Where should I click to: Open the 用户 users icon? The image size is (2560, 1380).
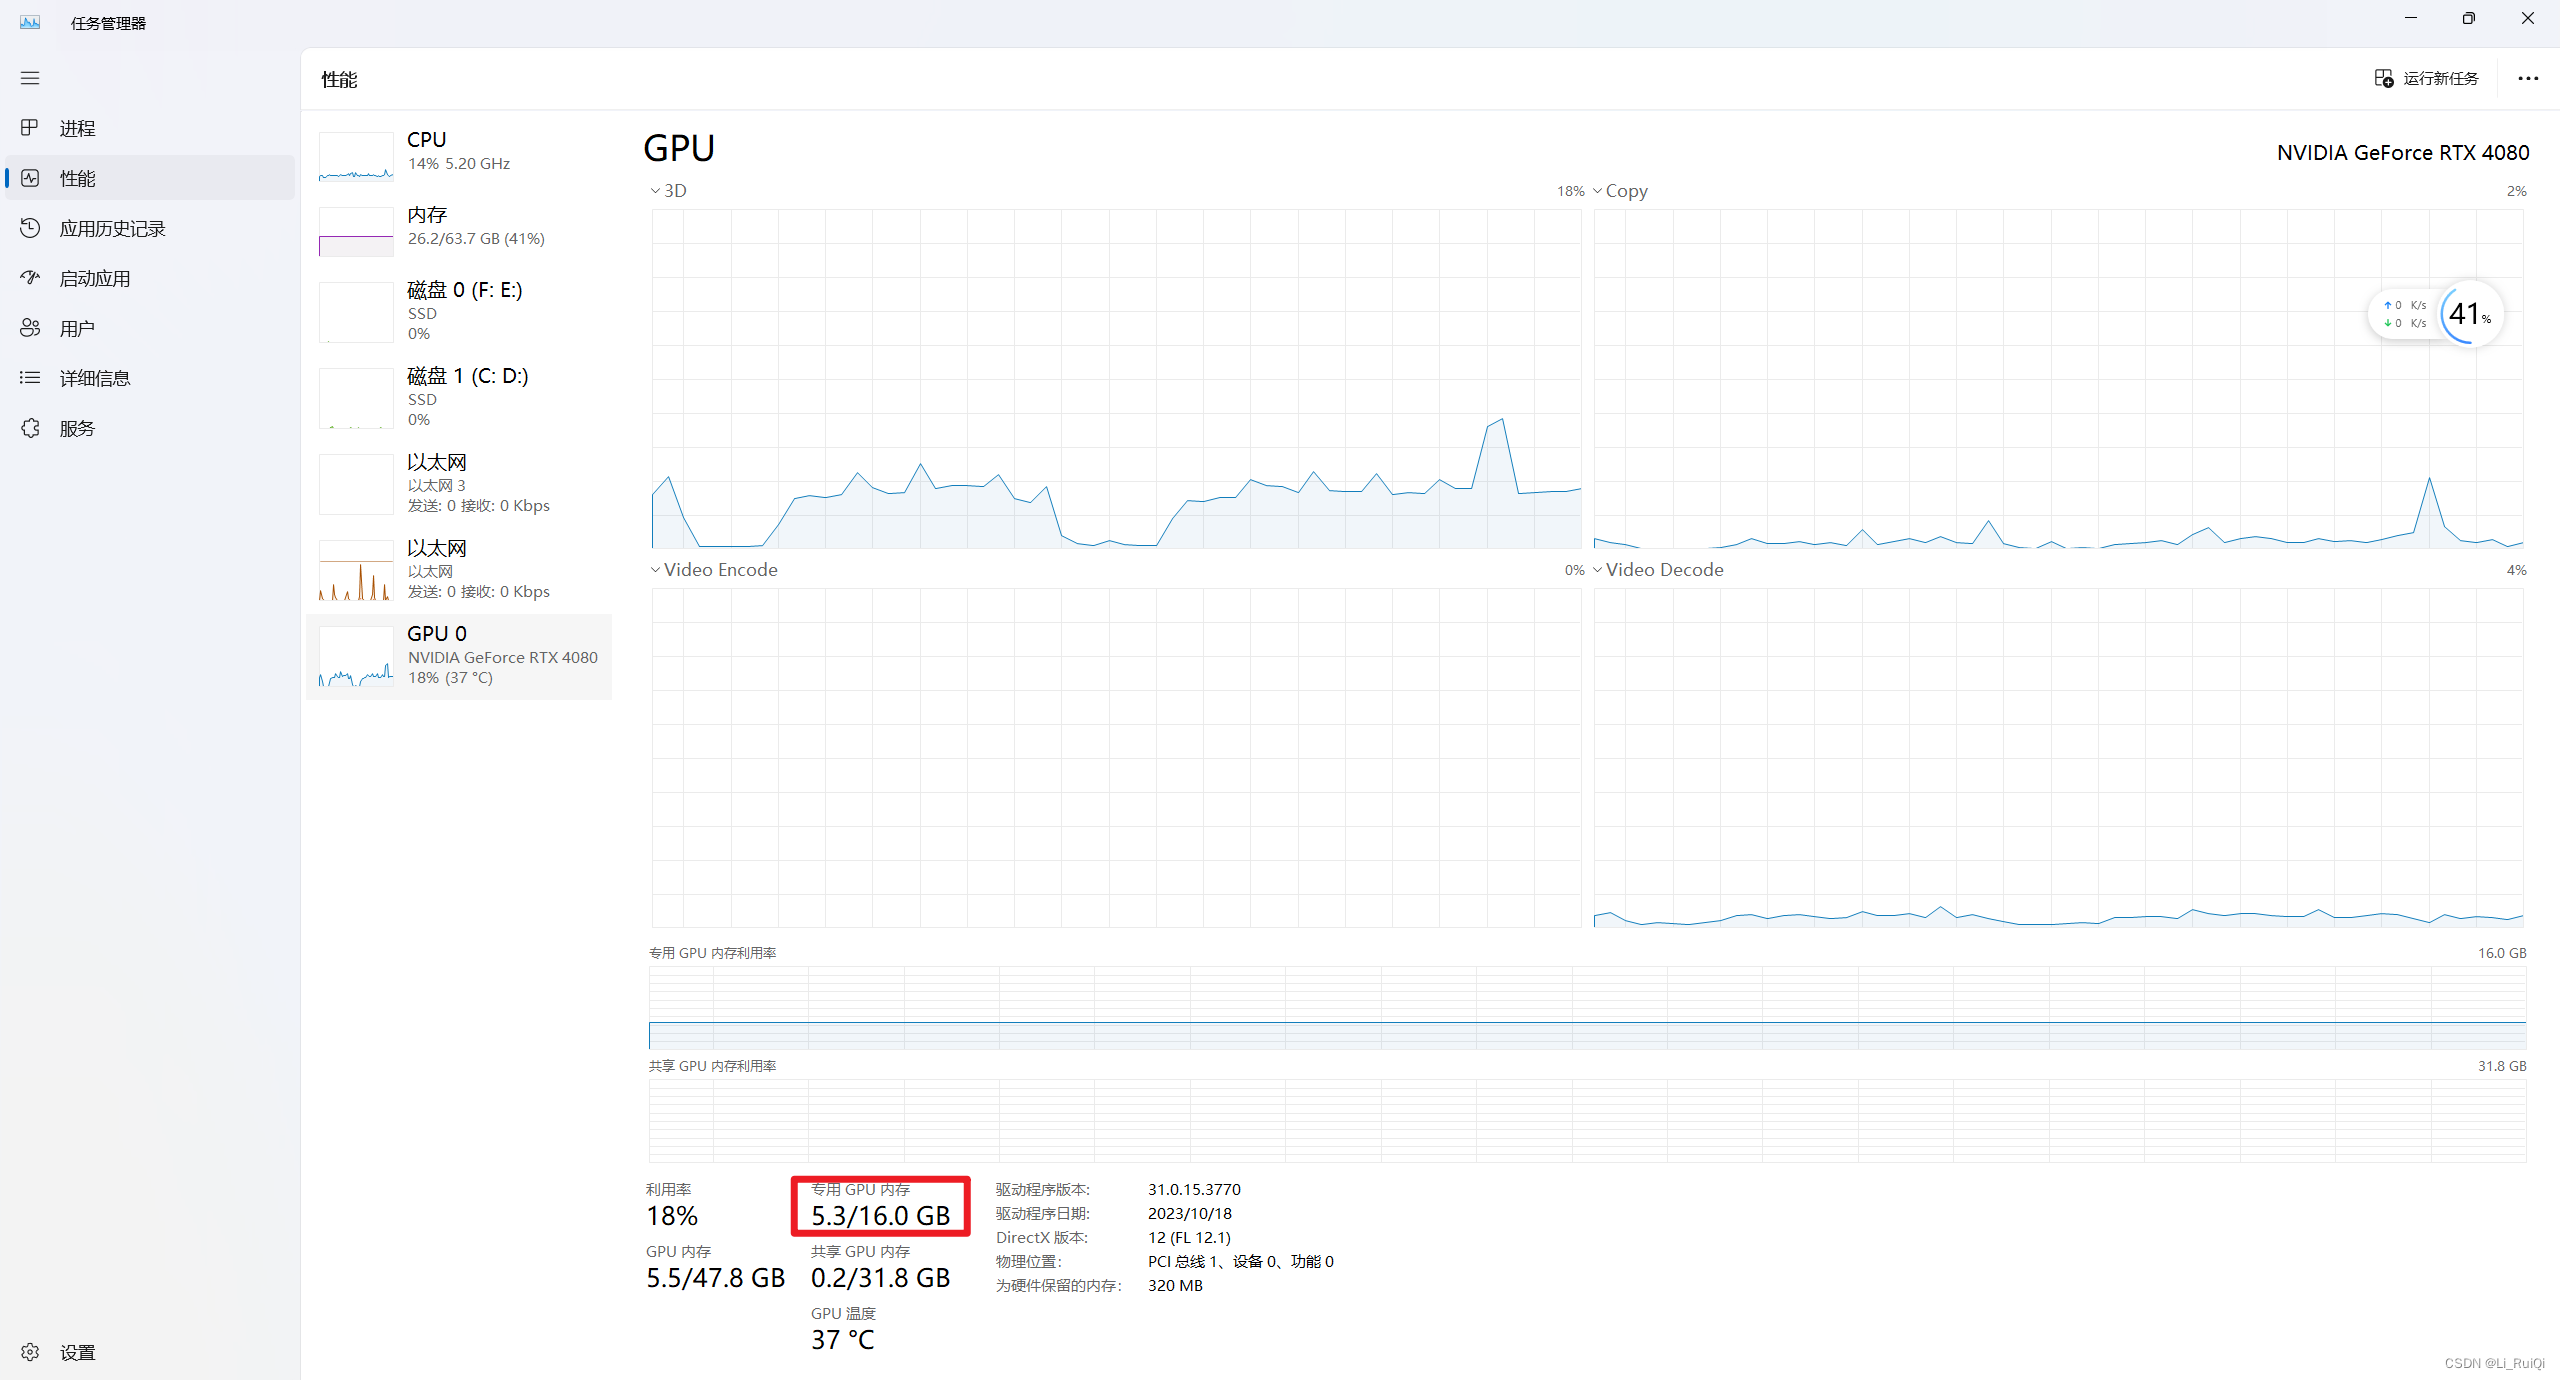click(x=30, y=328)
